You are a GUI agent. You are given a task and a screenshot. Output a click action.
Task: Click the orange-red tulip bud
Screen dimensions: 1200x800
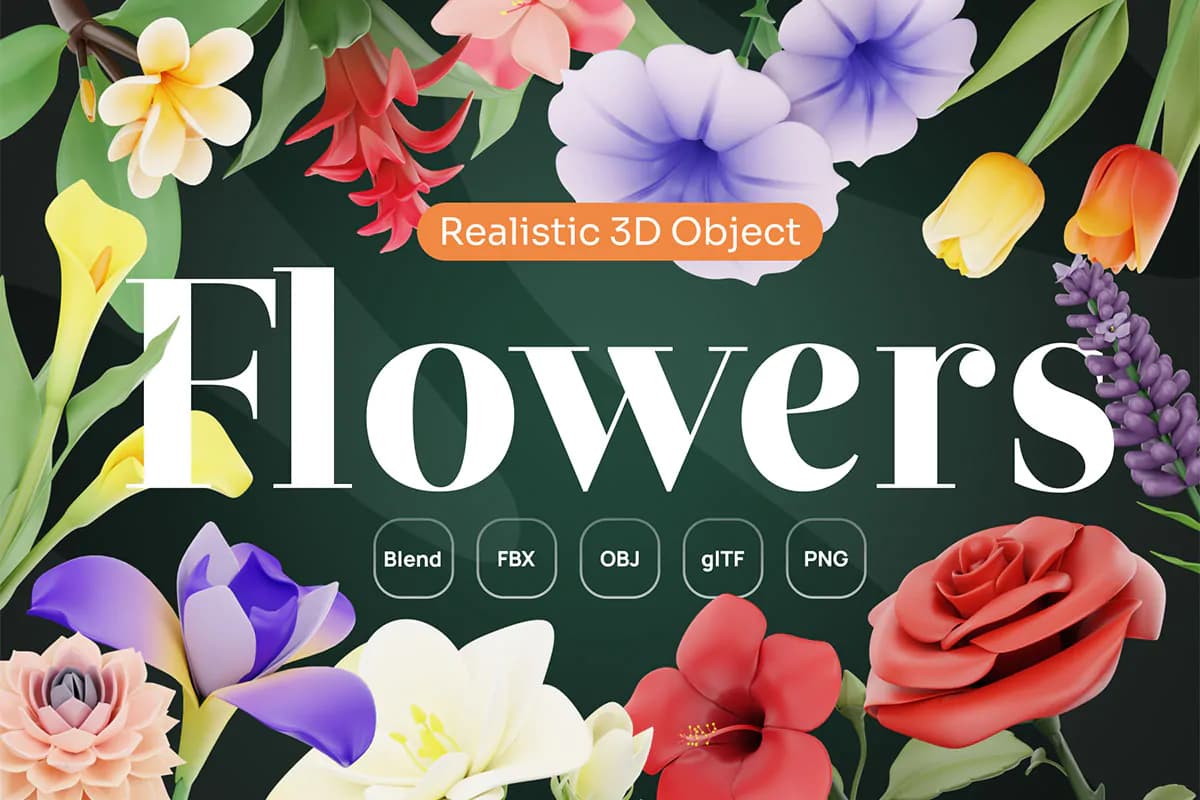[x=1121, y=207]
